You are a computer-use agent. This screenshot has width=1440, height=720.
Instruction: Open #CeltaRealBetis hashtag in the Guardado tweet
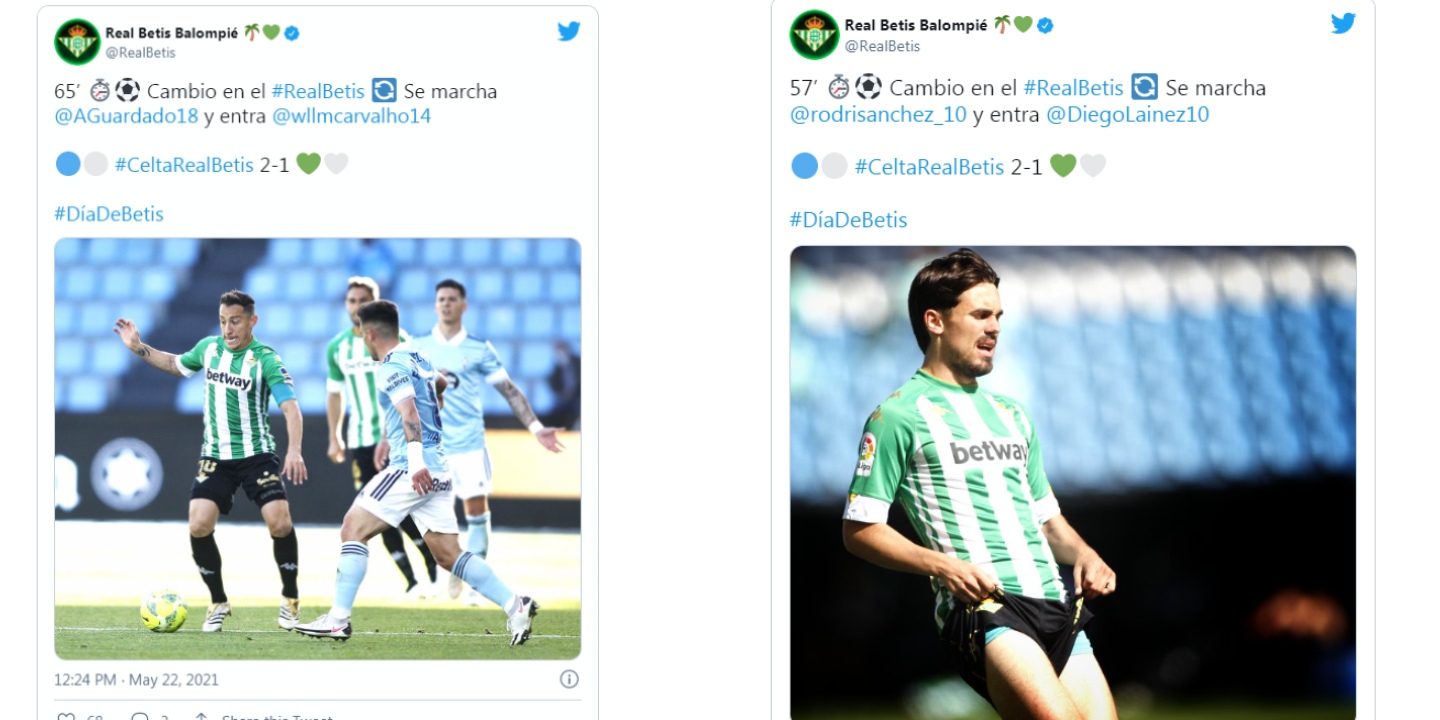[x=184, y=165]
